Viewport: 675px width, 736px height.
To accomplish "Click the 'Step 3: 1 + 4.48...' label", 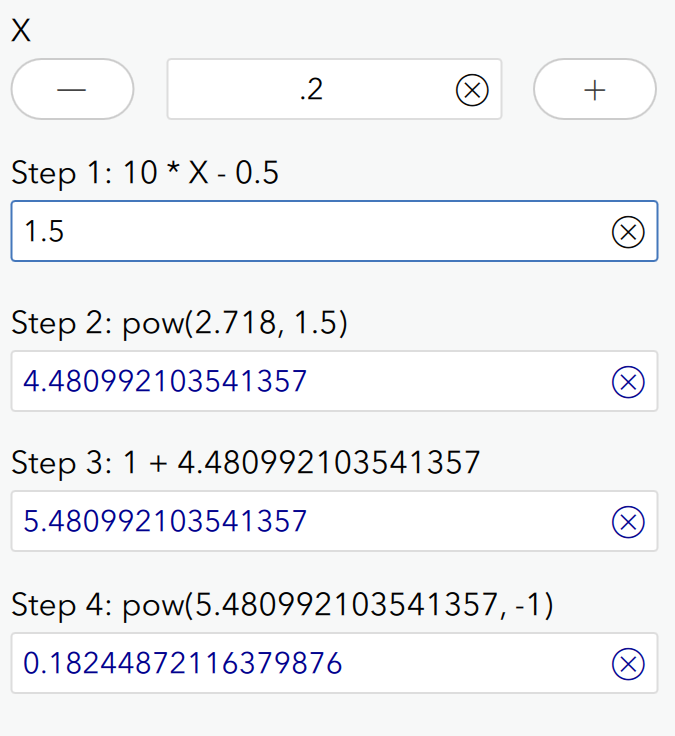I will [246, 463].
